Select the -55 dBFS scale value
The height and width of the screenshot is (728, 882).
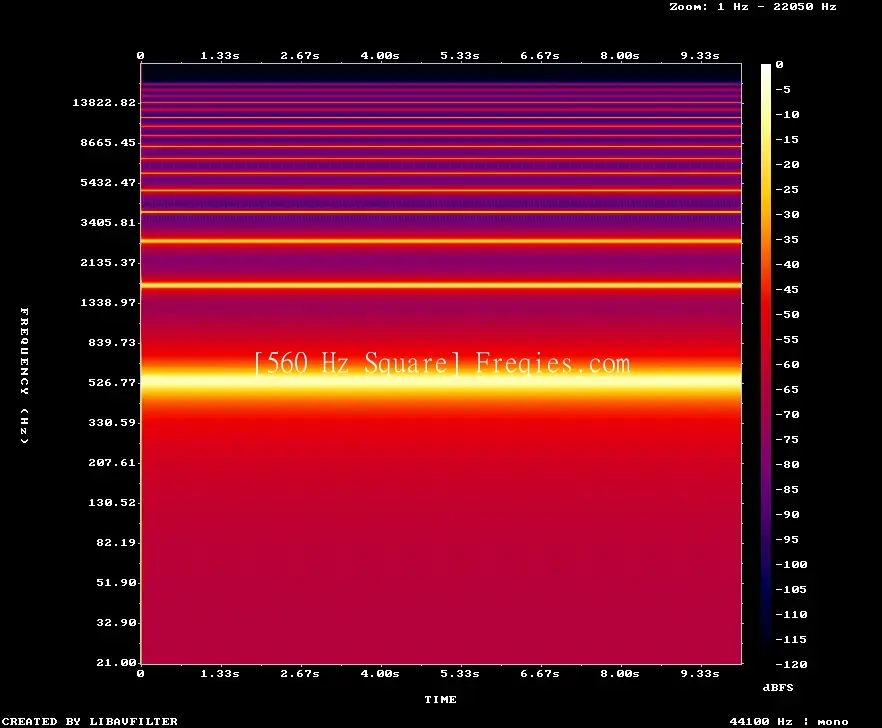click(787, 339)
